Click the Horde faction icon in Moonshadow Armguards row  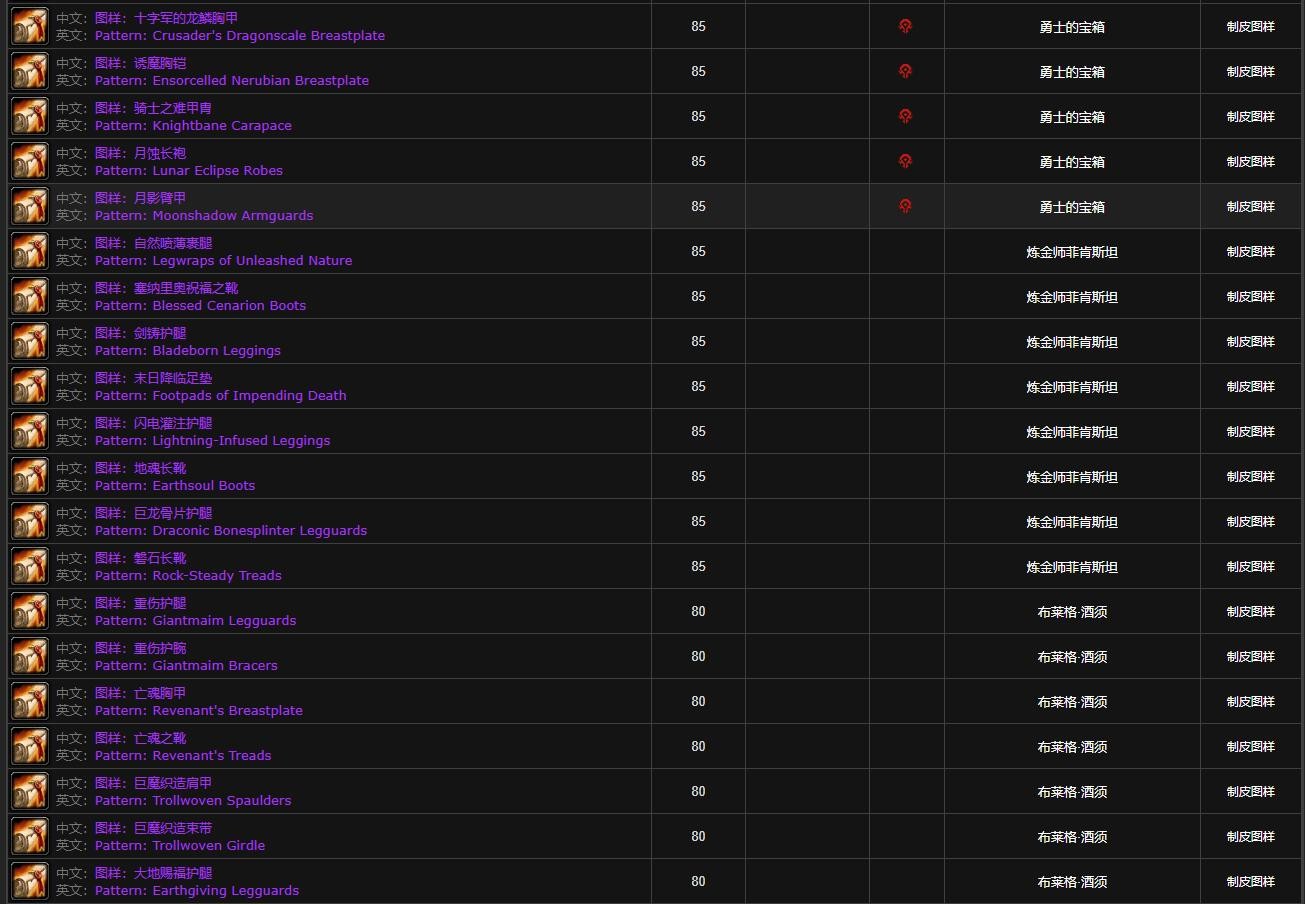click(x=905, y=206)
